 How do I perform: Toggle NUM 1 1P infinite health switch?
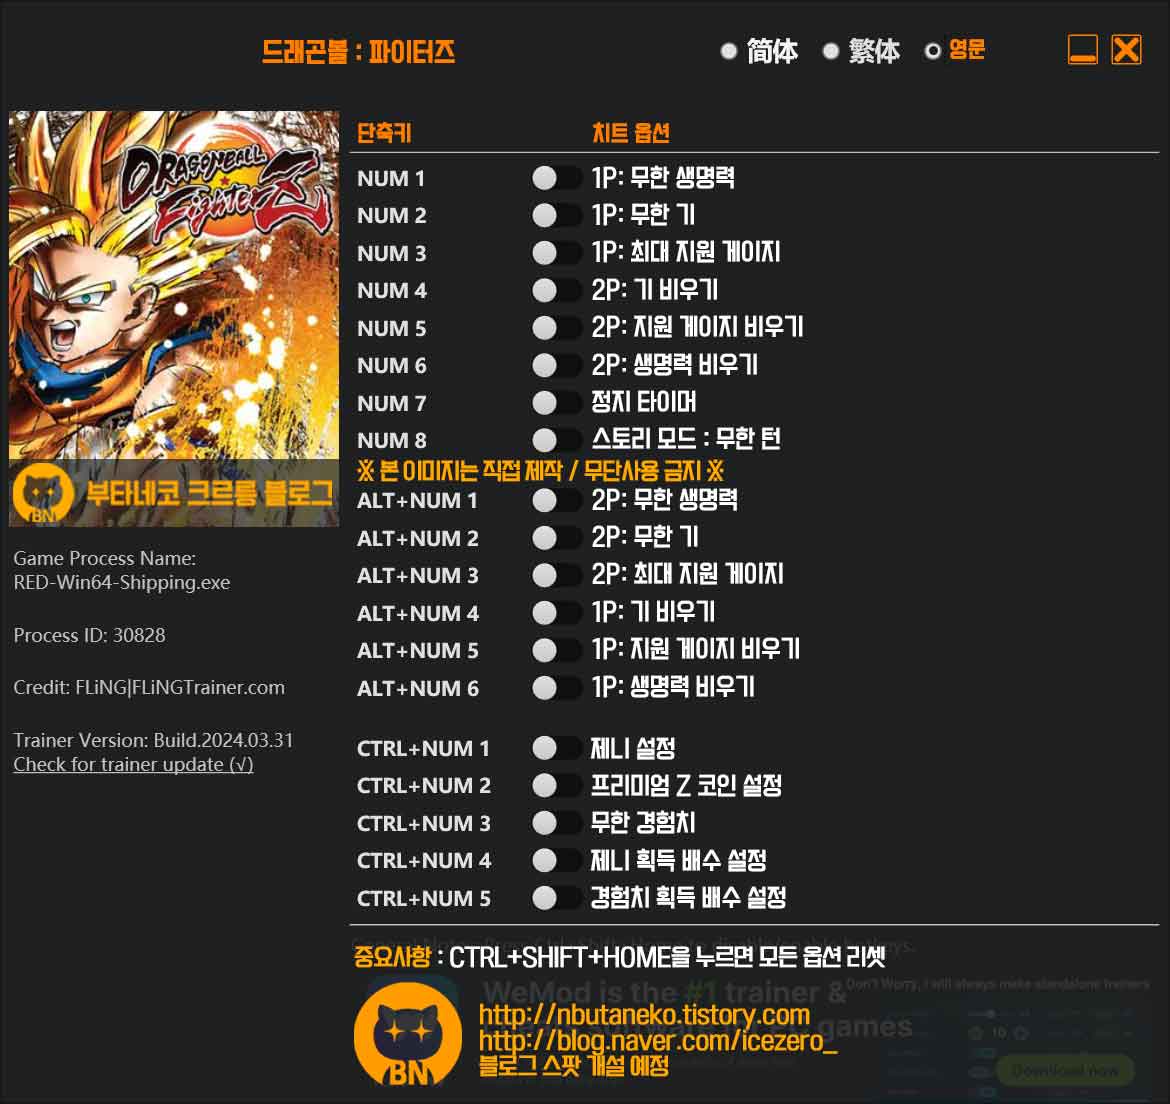(556, 178)
